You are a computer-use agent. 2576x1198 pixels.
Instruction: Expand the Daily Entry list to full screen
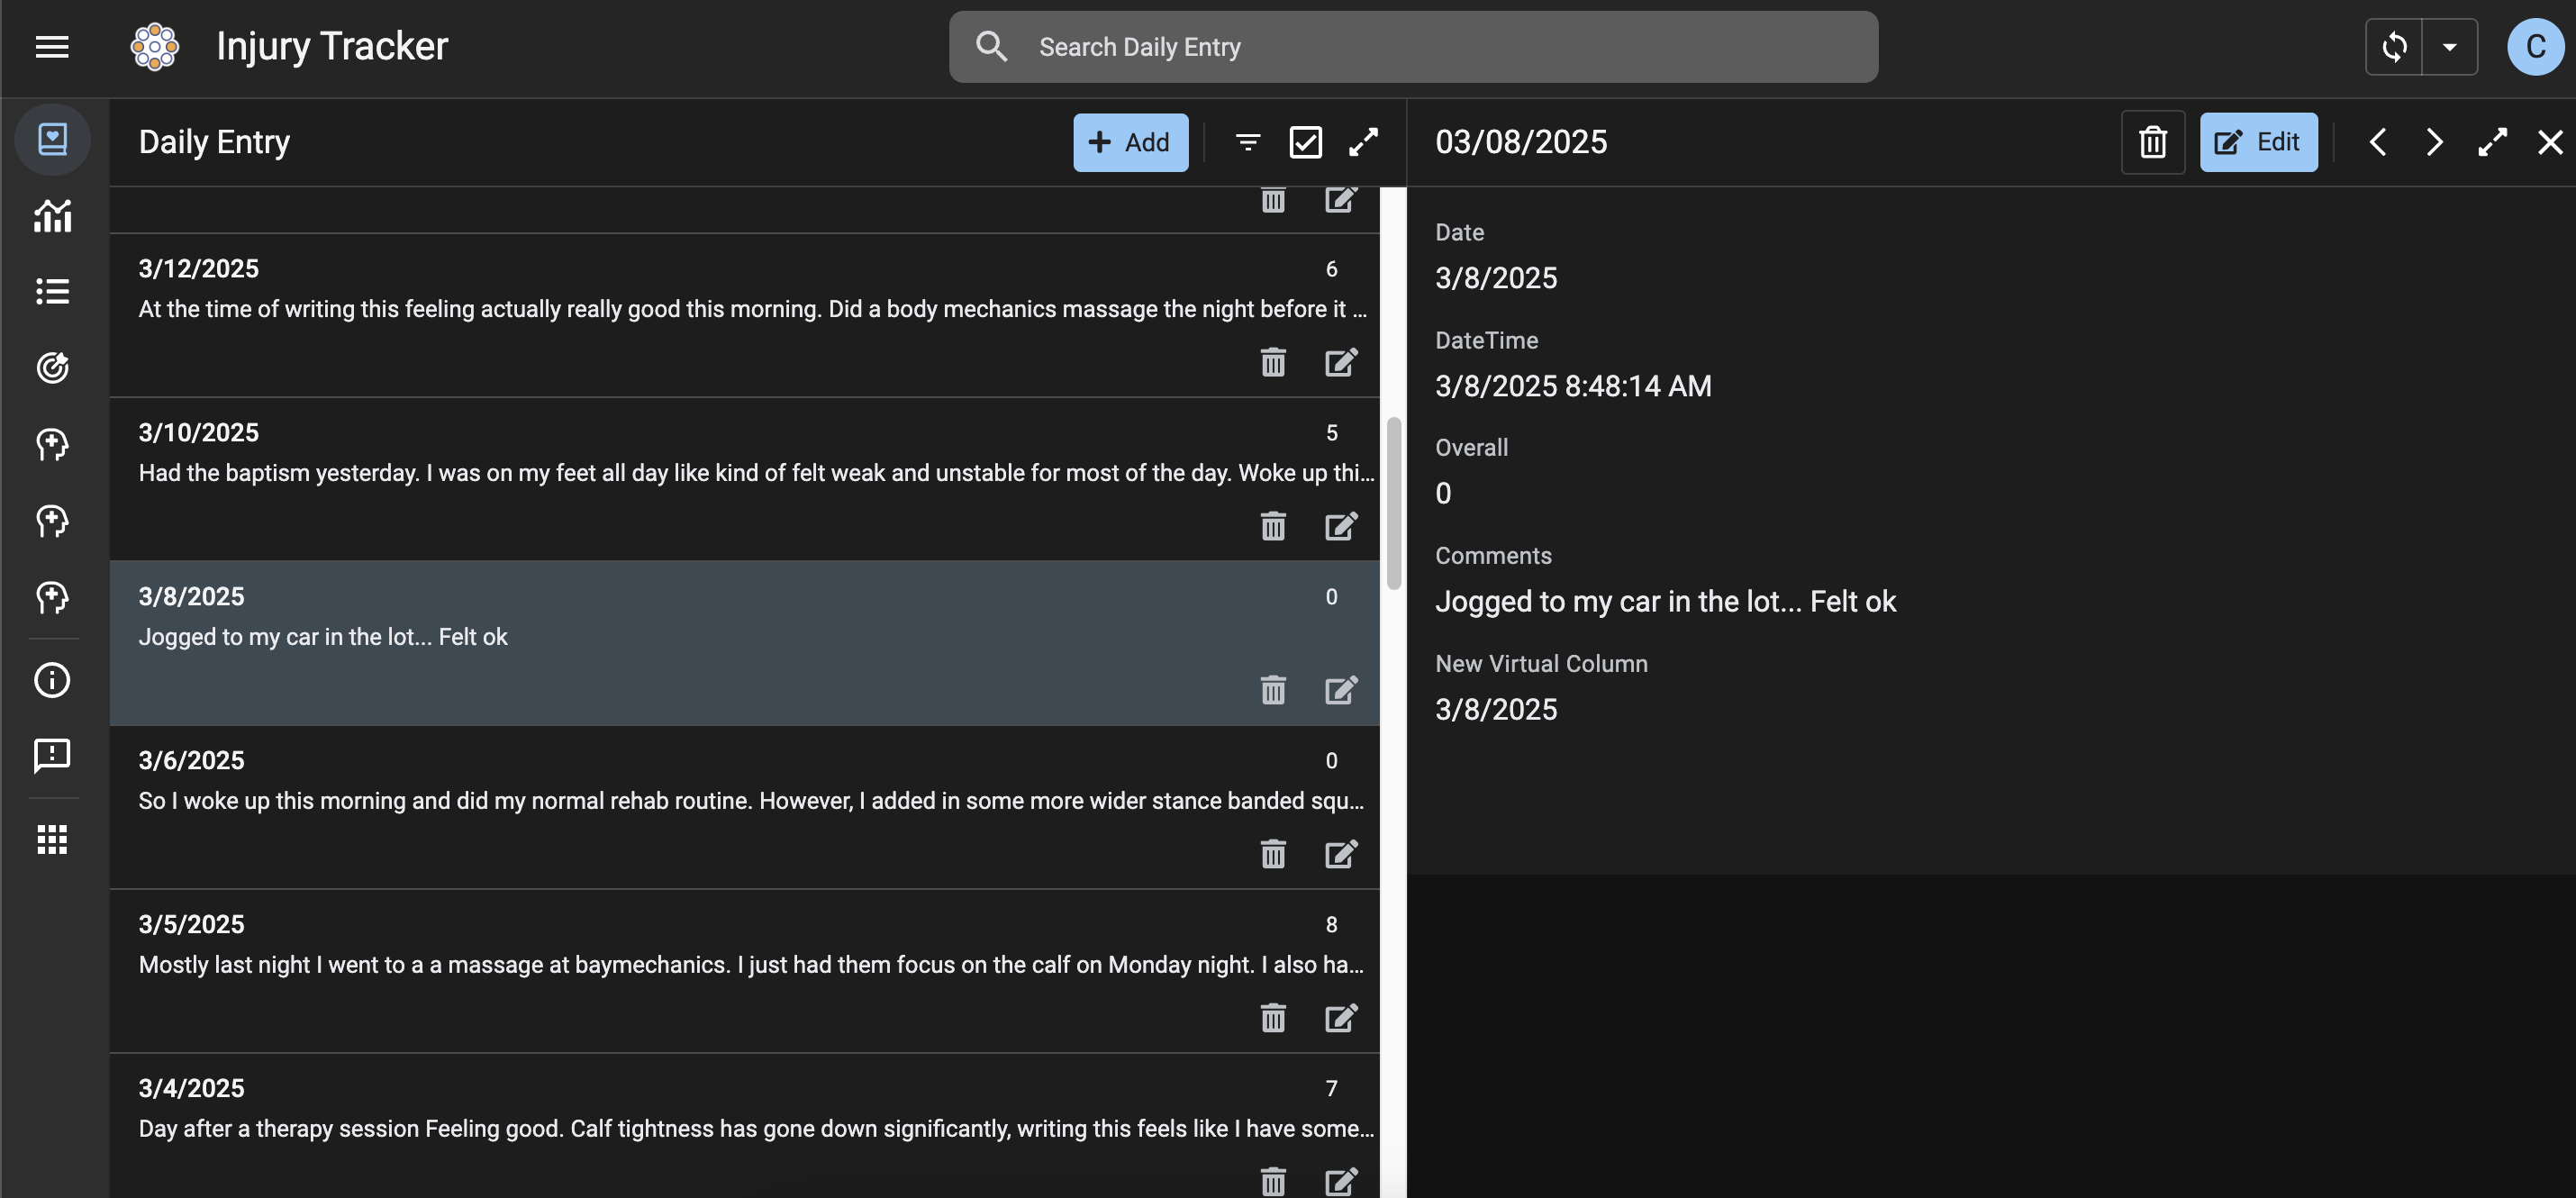pos(1363,142)
